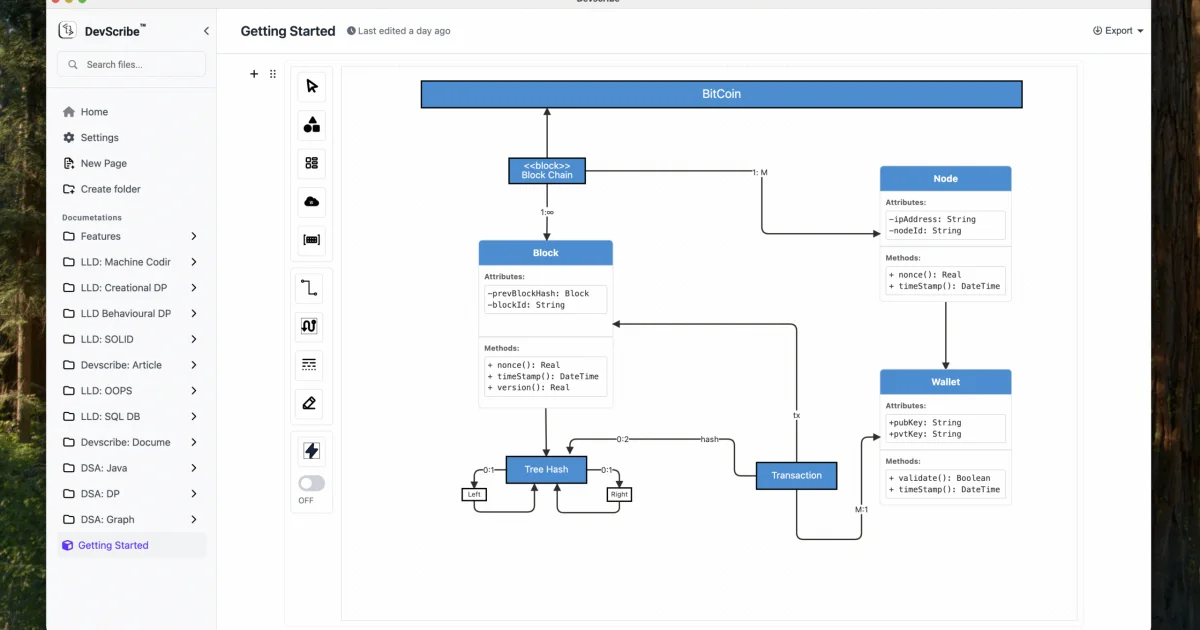Select the Transaction node
1200x630 pixels.
(x=796, y=475)
